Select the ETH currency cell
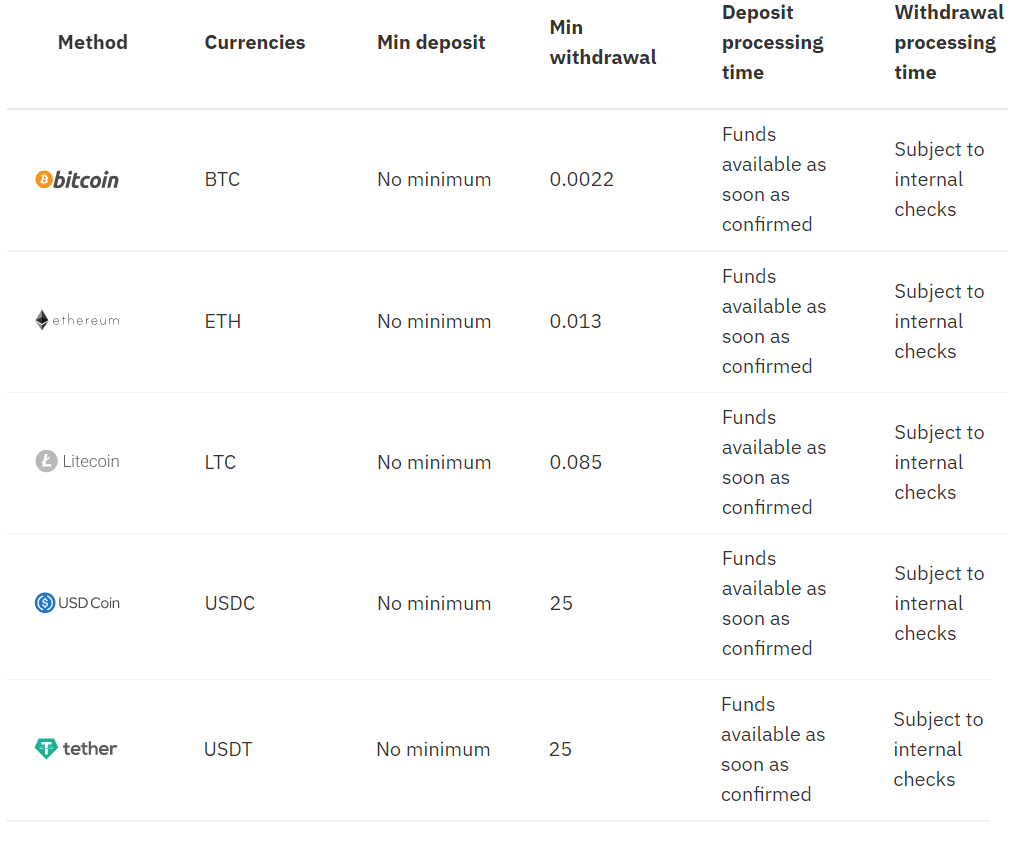 pos(222,321)
